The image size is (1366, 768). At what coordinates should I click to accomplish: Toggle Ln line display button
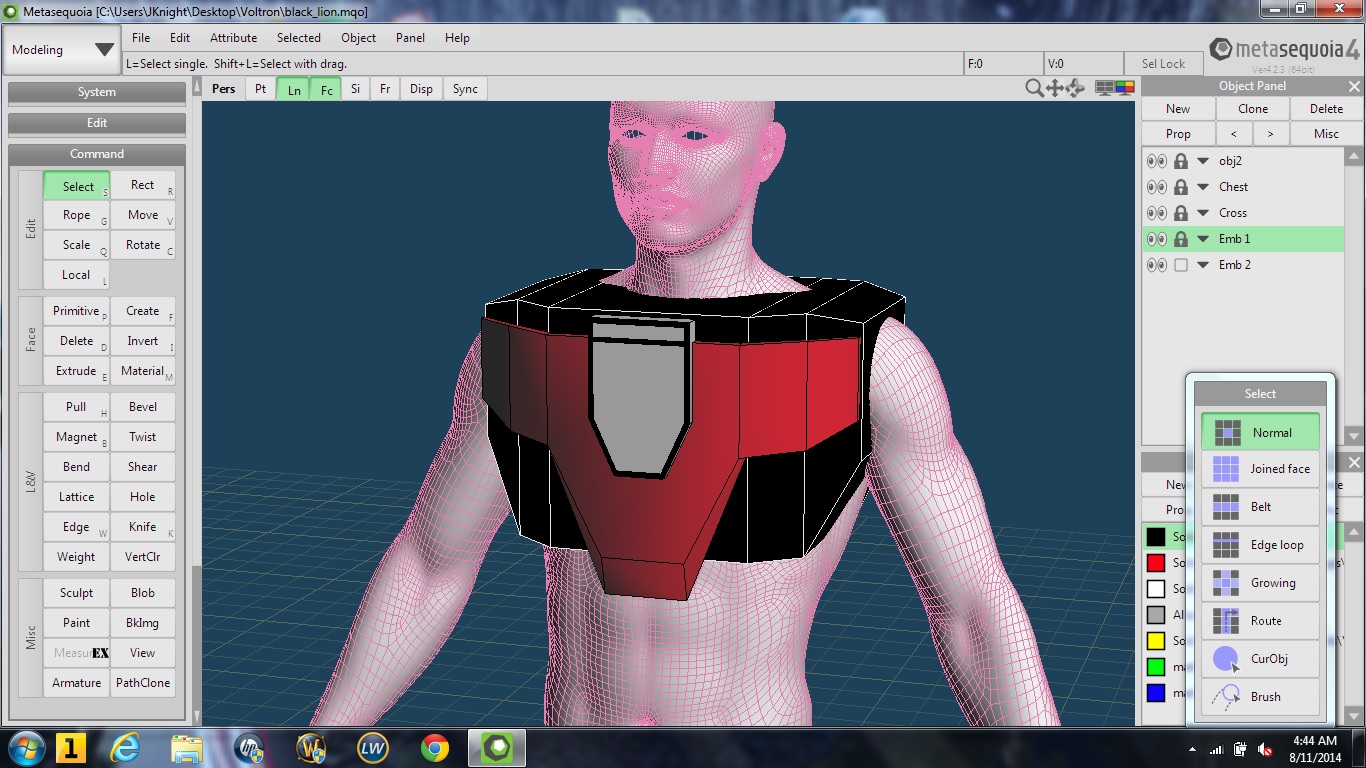[x=293, y=89]
